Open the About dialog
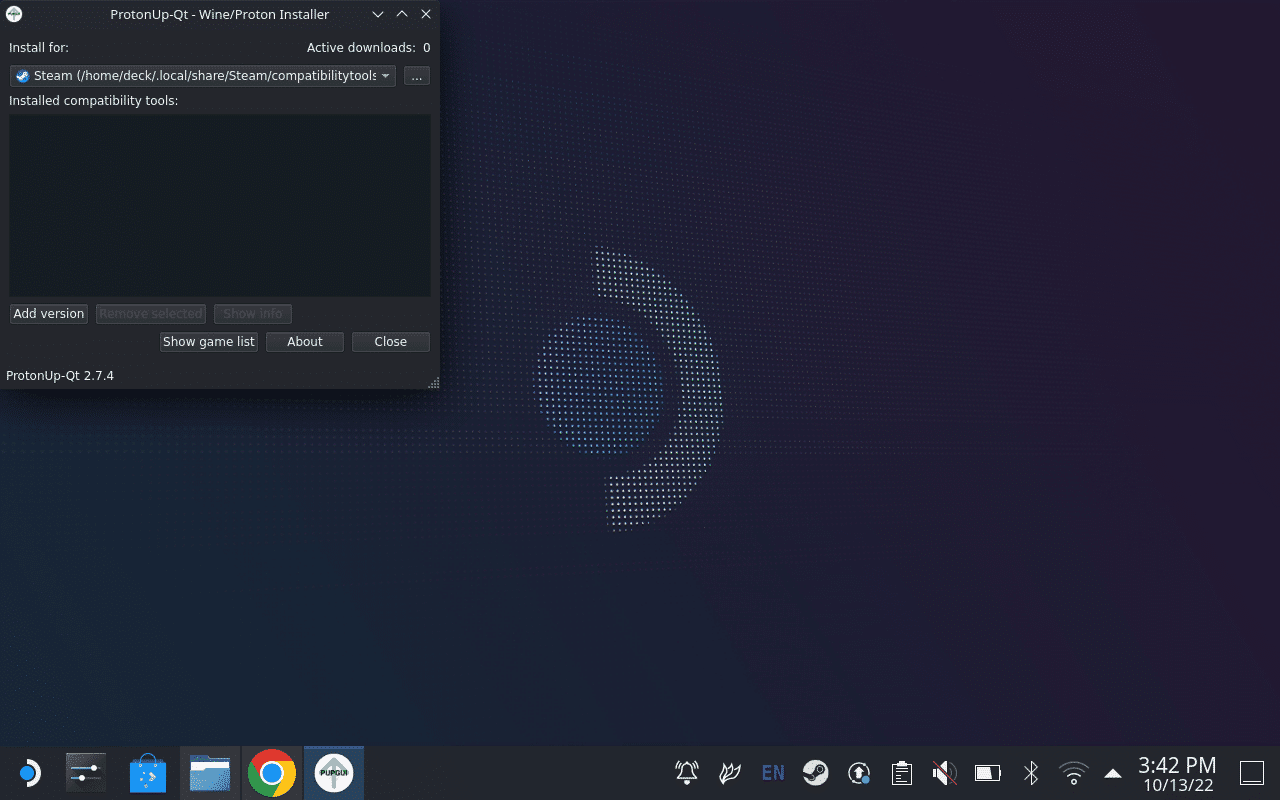This screenshot has height=800, width=1280. tap(305, 342)
